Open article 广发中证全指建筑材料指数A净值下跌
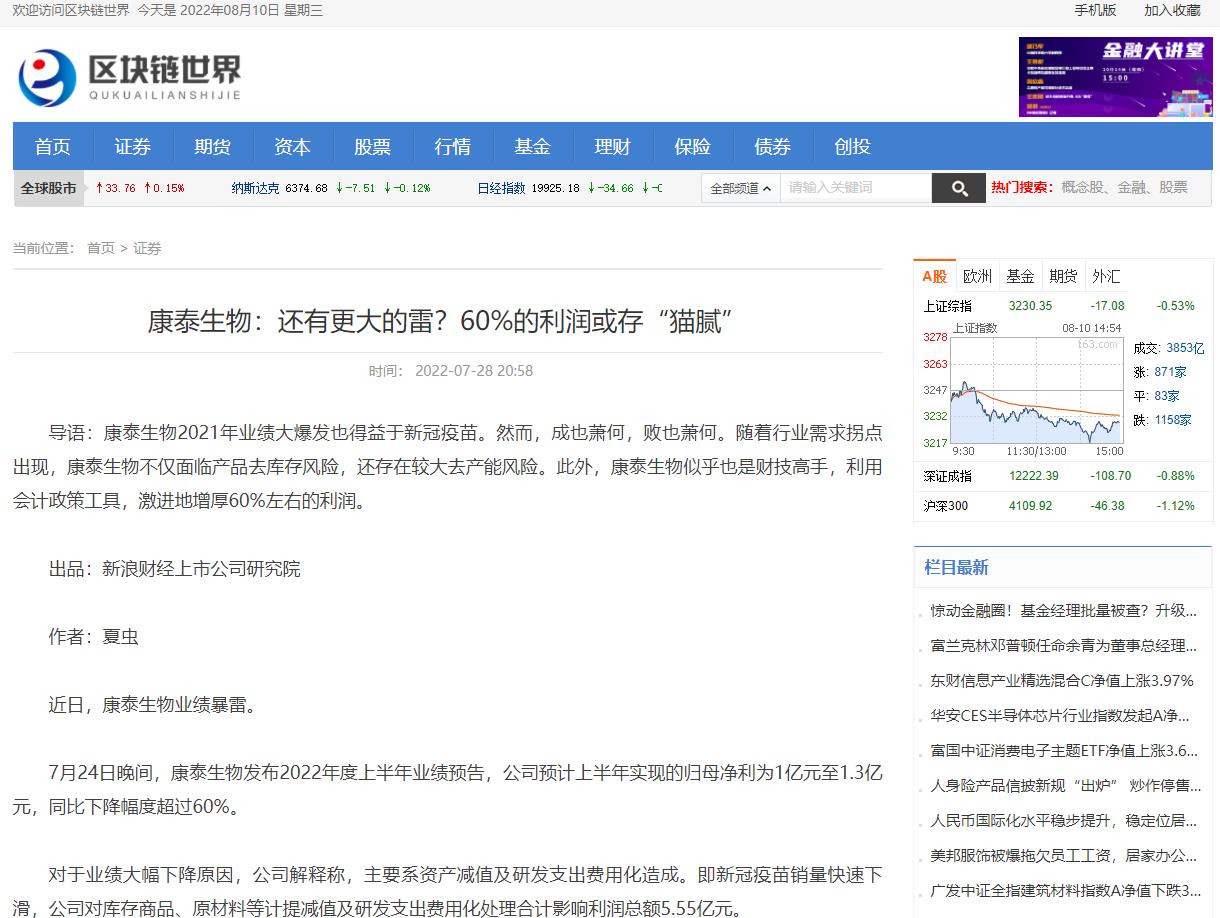This screenshot has height=918, width=1220. tap(1066, 891)
